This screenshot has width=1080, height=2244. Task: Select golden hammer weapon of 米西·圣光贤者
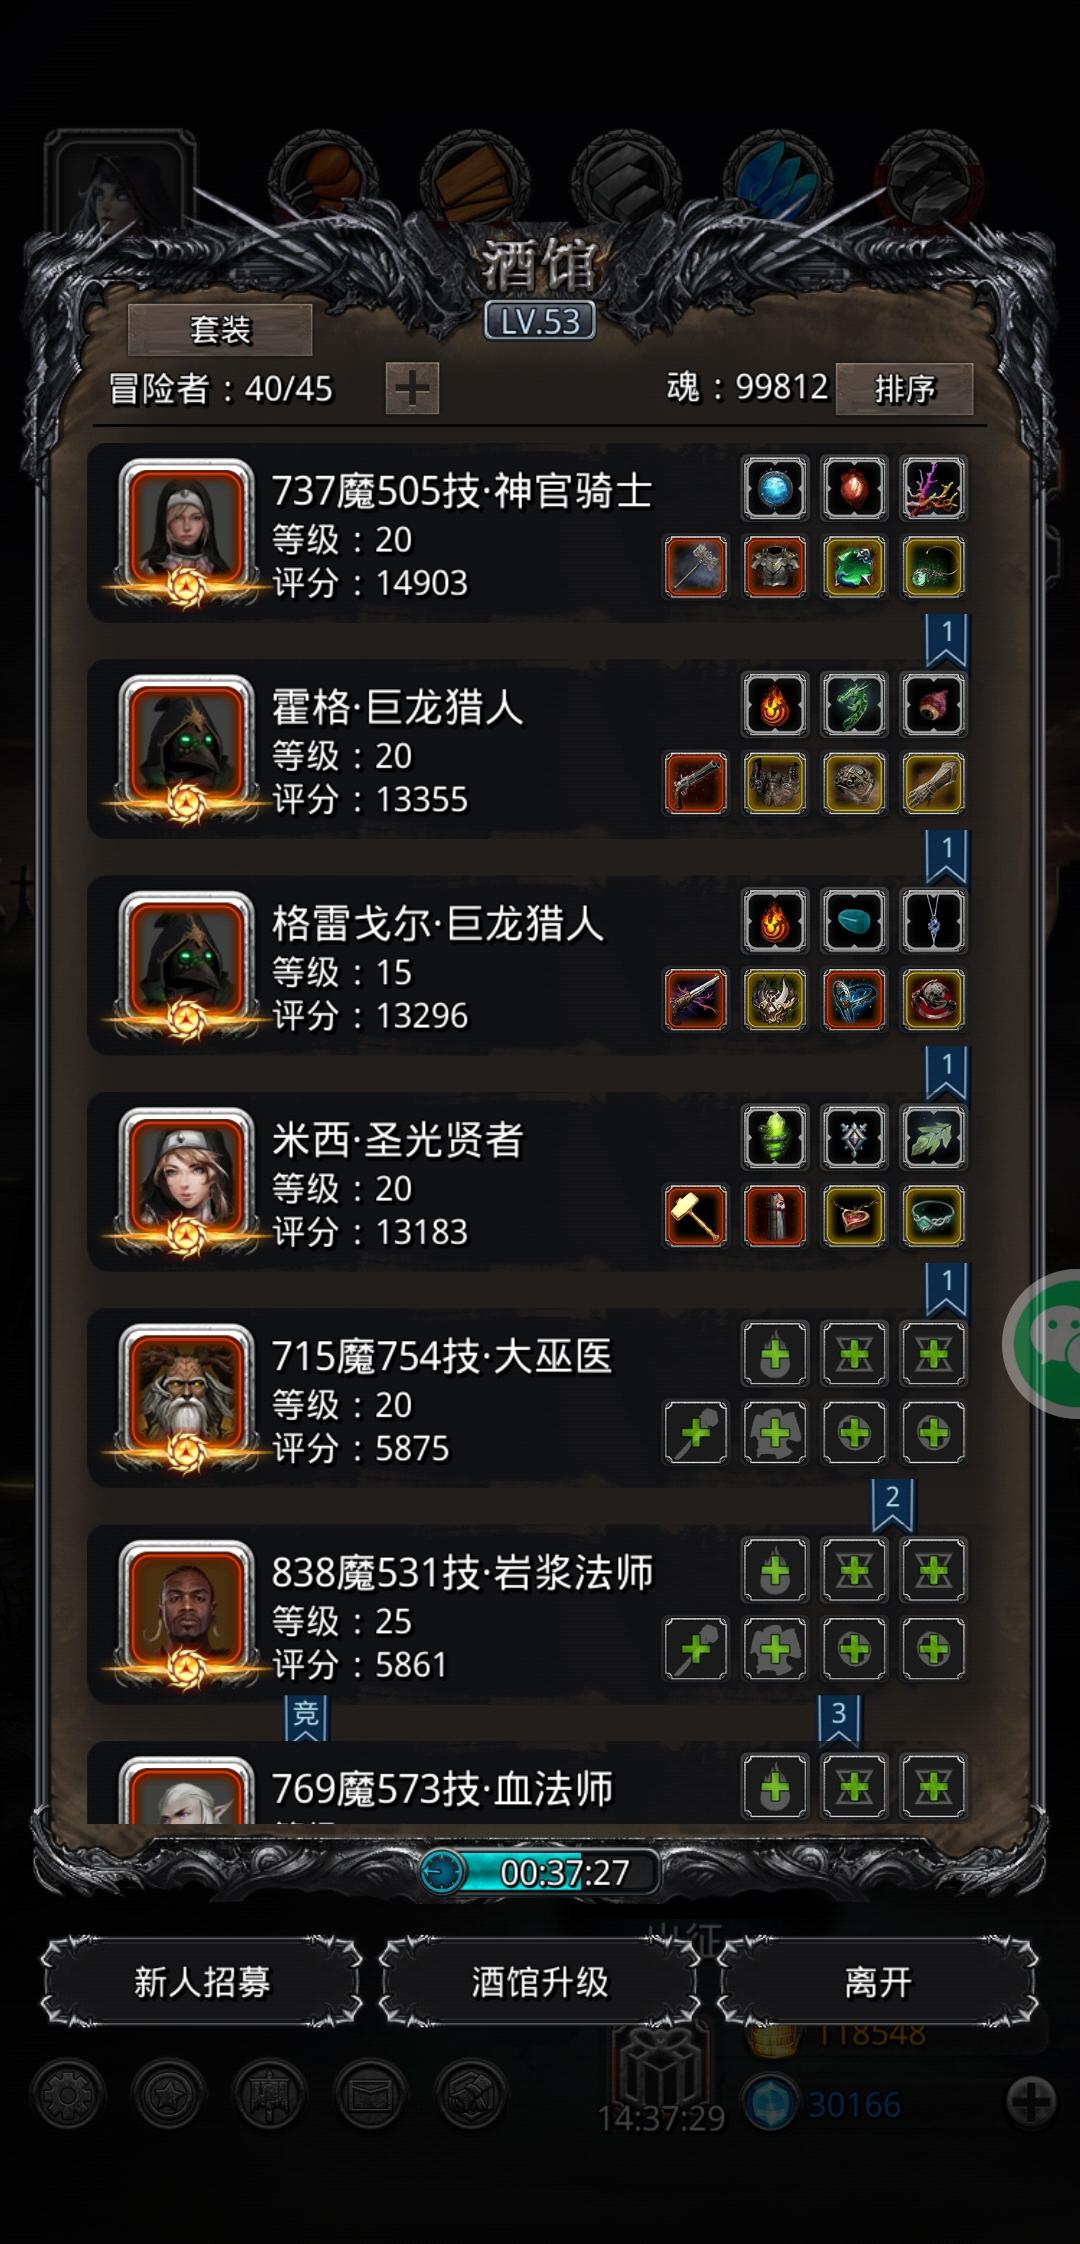tap(696, 1215)
